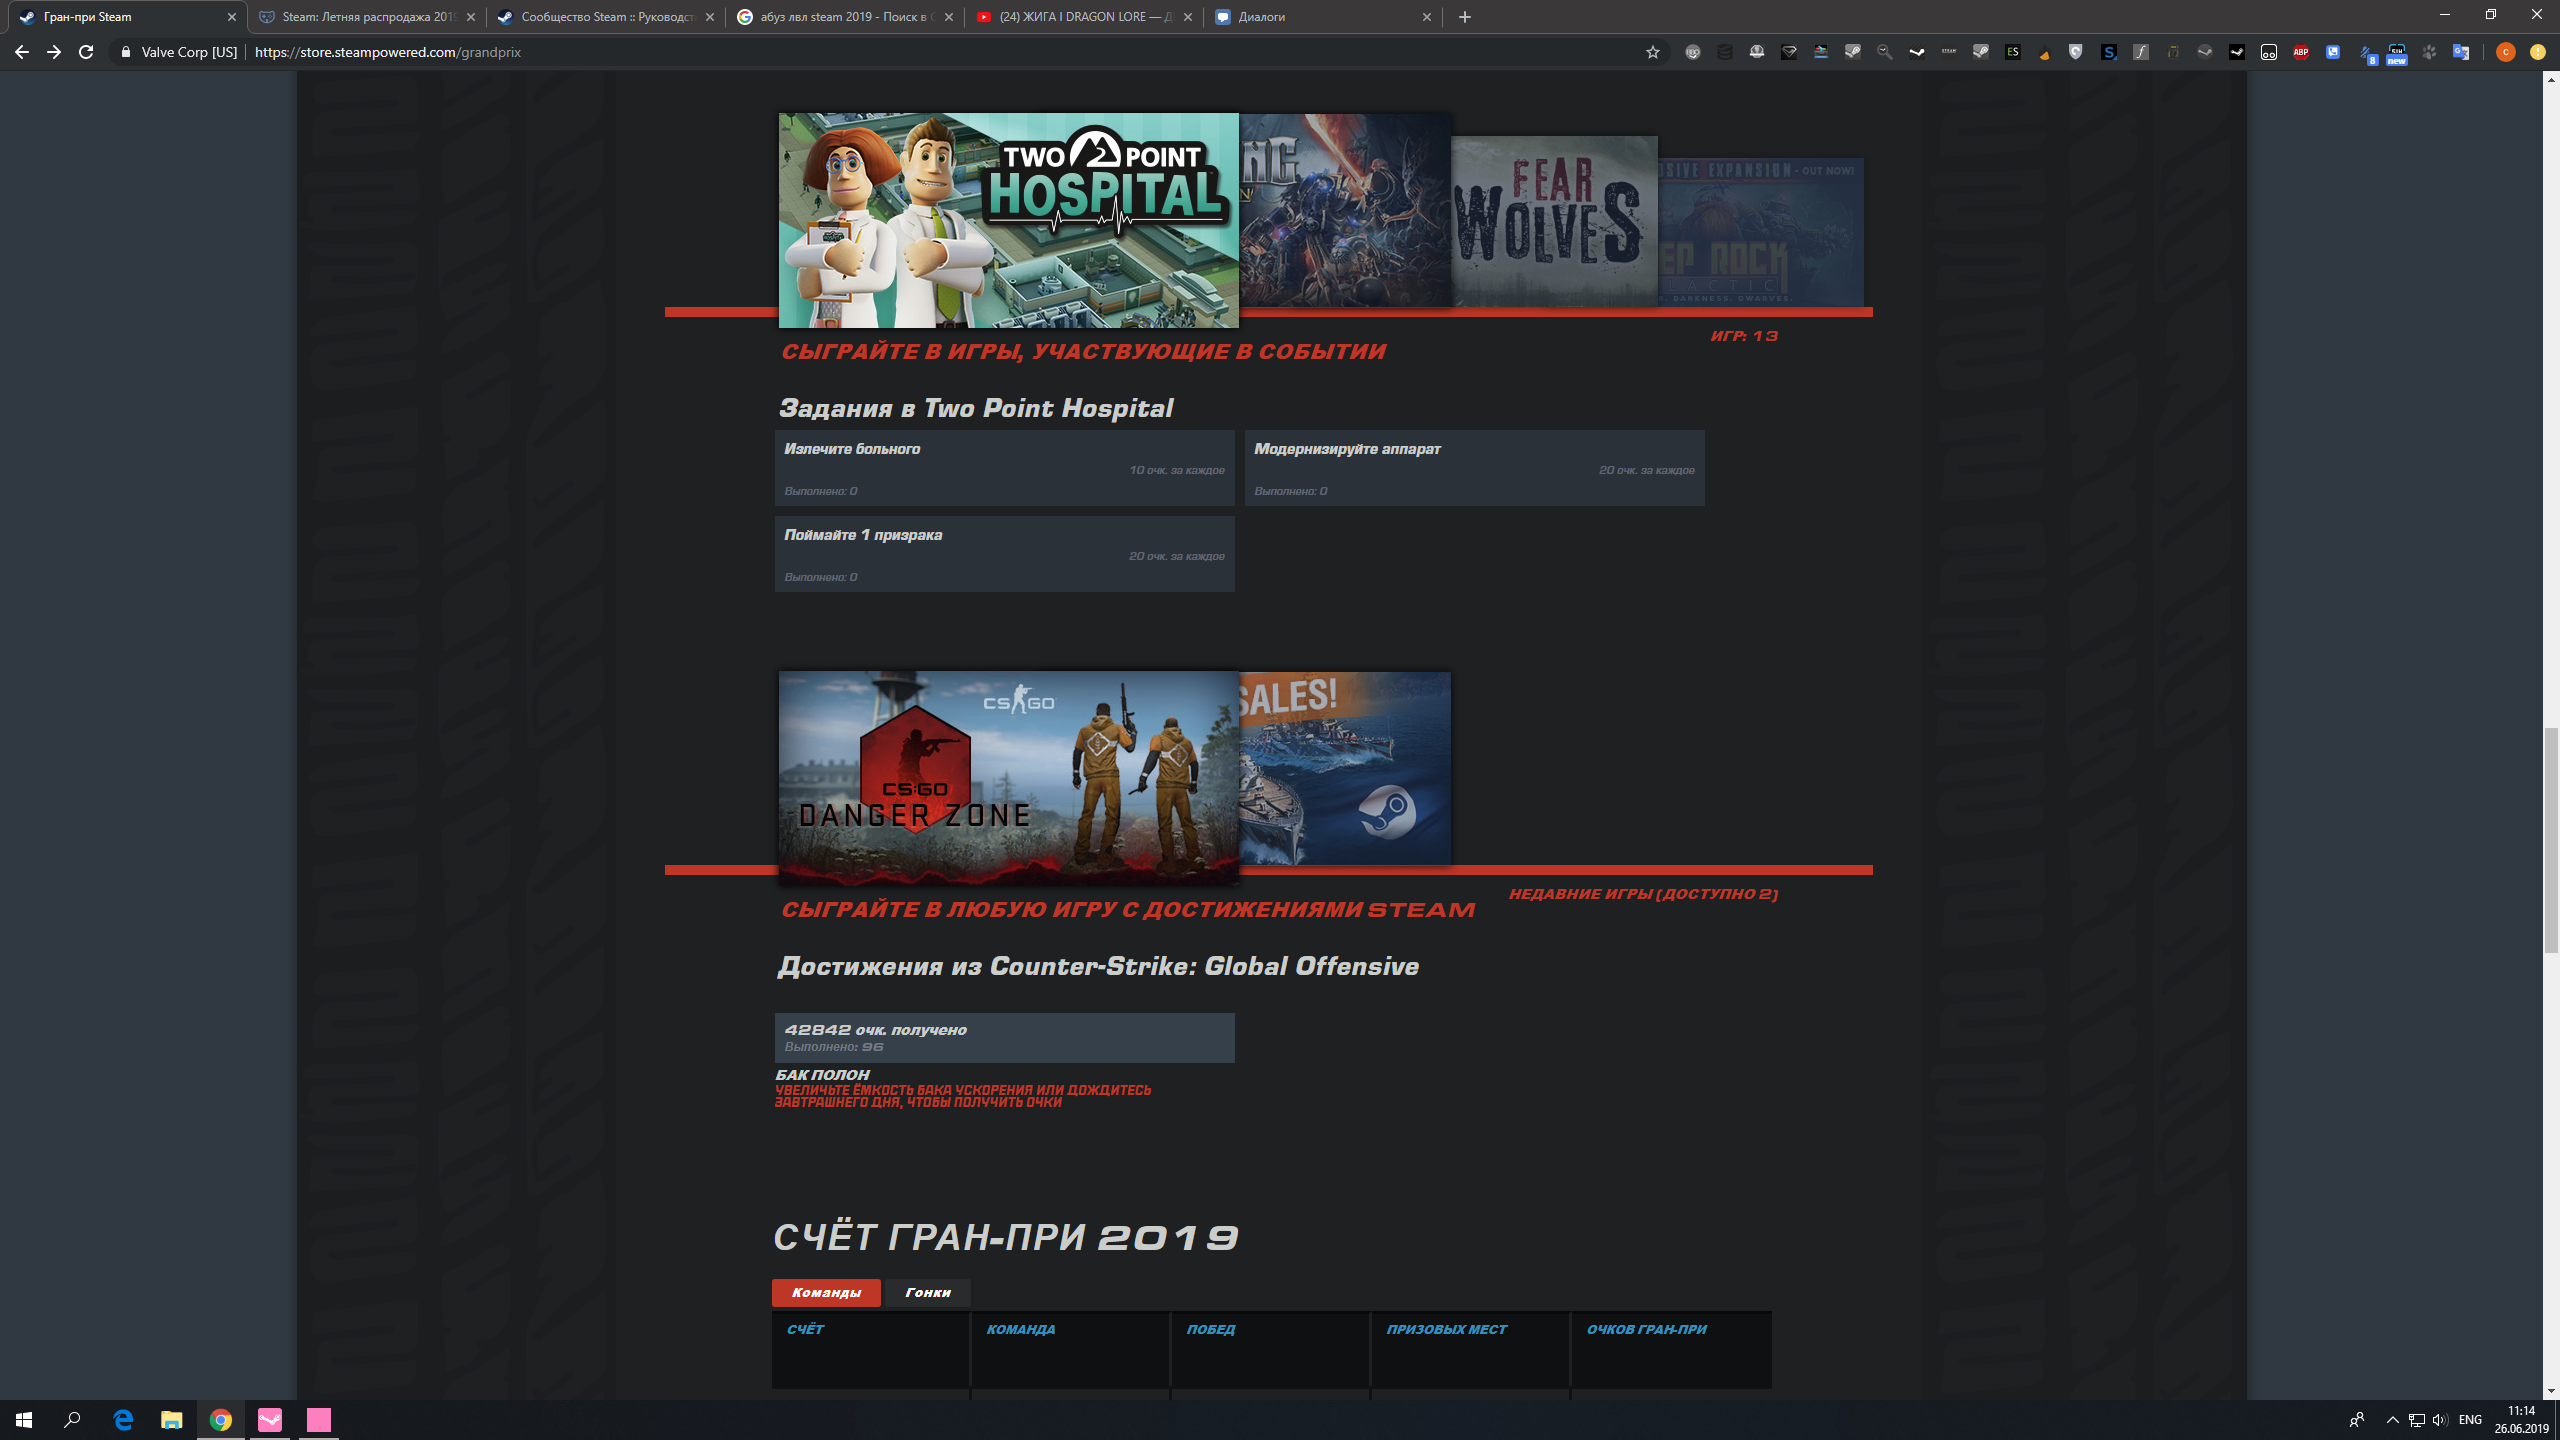The width and height of the screenshot is (2560, 1440).
Task: Close the 'Диалоги' tab
Action: click(1427, 17)
